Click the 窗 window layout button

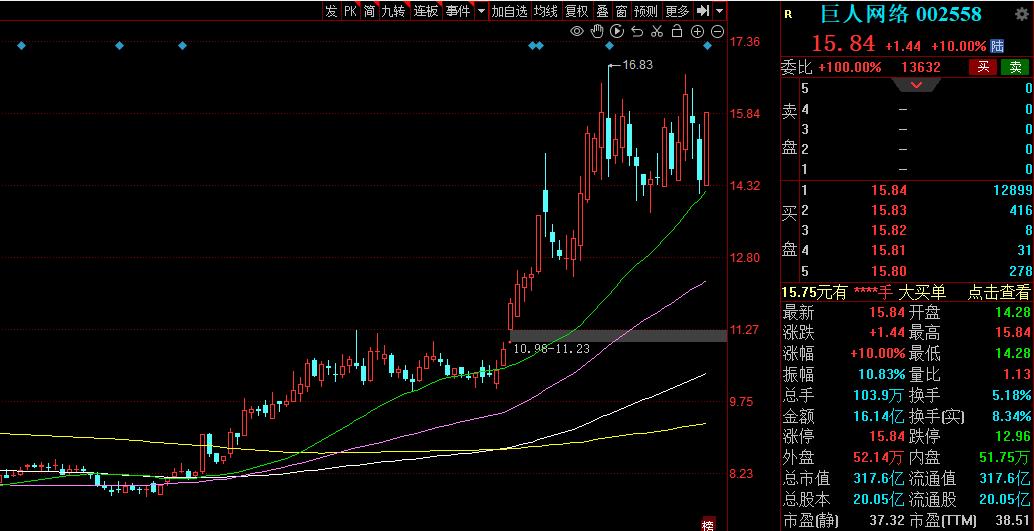(621, 11)
